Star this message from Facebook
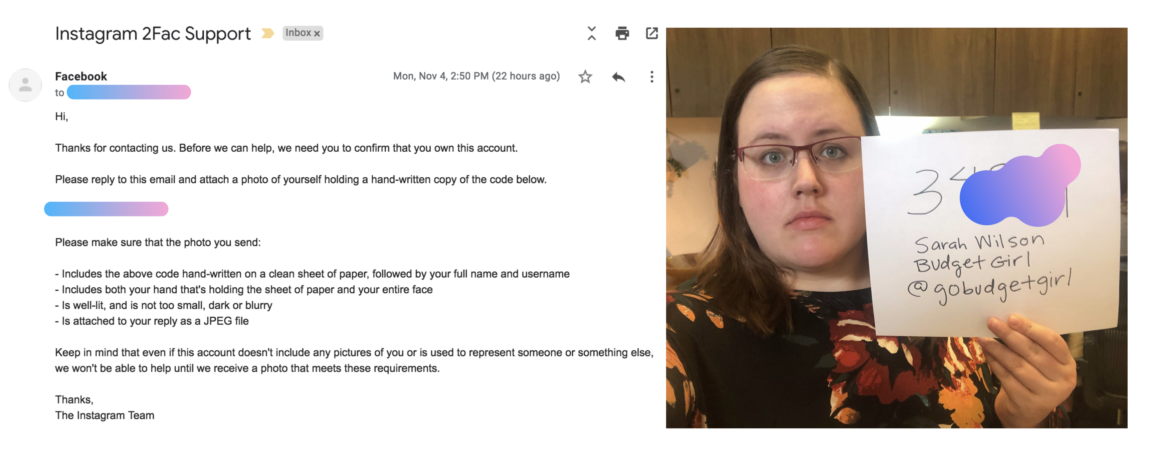This screenshot has height=455, width=1160. 585,76
